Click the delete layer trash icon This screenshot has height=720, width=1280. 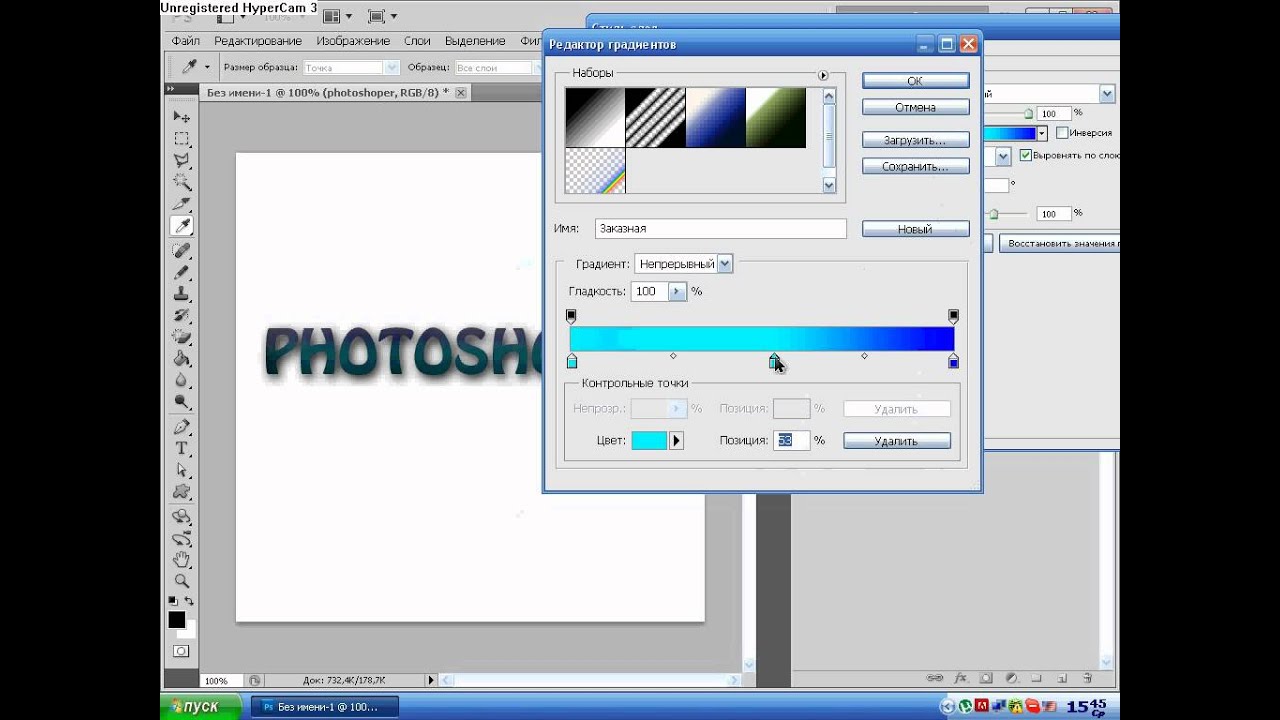click(x=1086, y=677)
